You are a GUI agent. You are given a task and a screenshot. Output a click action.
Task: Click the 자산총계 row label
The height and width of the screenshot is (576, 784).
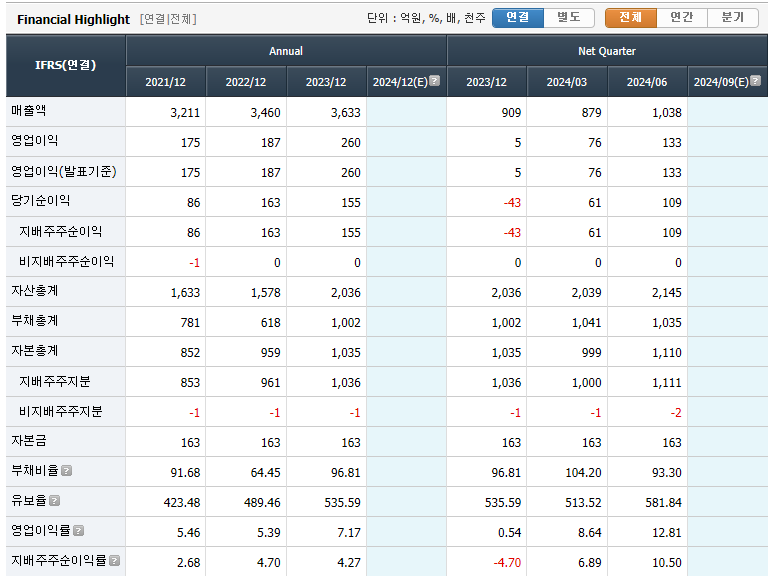click(34, 291)
